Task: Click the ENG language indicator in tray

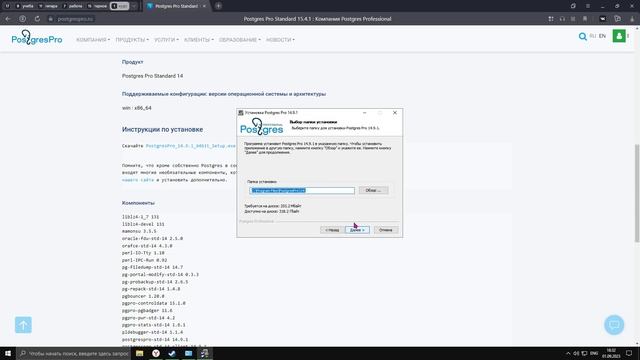Action: pos(594,353)
